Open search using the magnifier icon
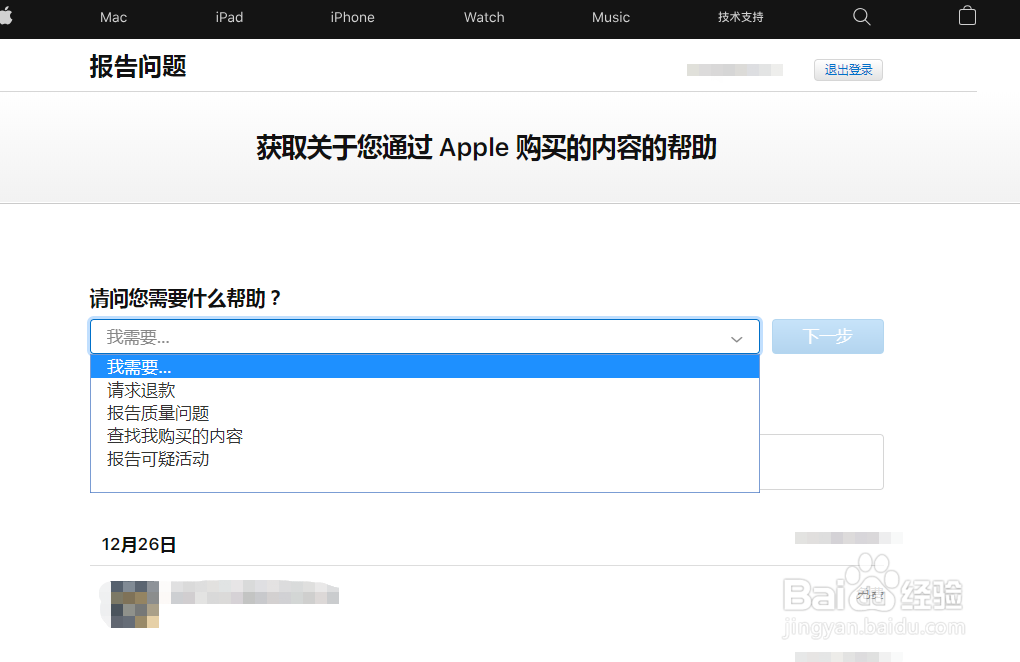This screenshot has width=1020, height=662. pos(861,17)
